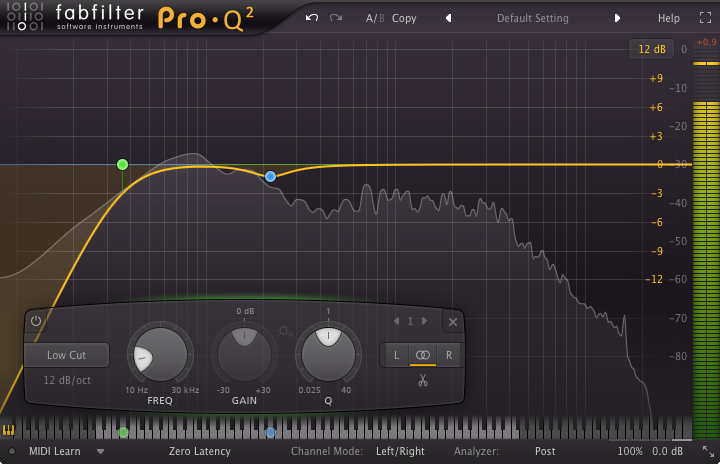This screenshot has width=720, height=464.
Task: Set band to stereo linked circles
Action: click(423, 355)
